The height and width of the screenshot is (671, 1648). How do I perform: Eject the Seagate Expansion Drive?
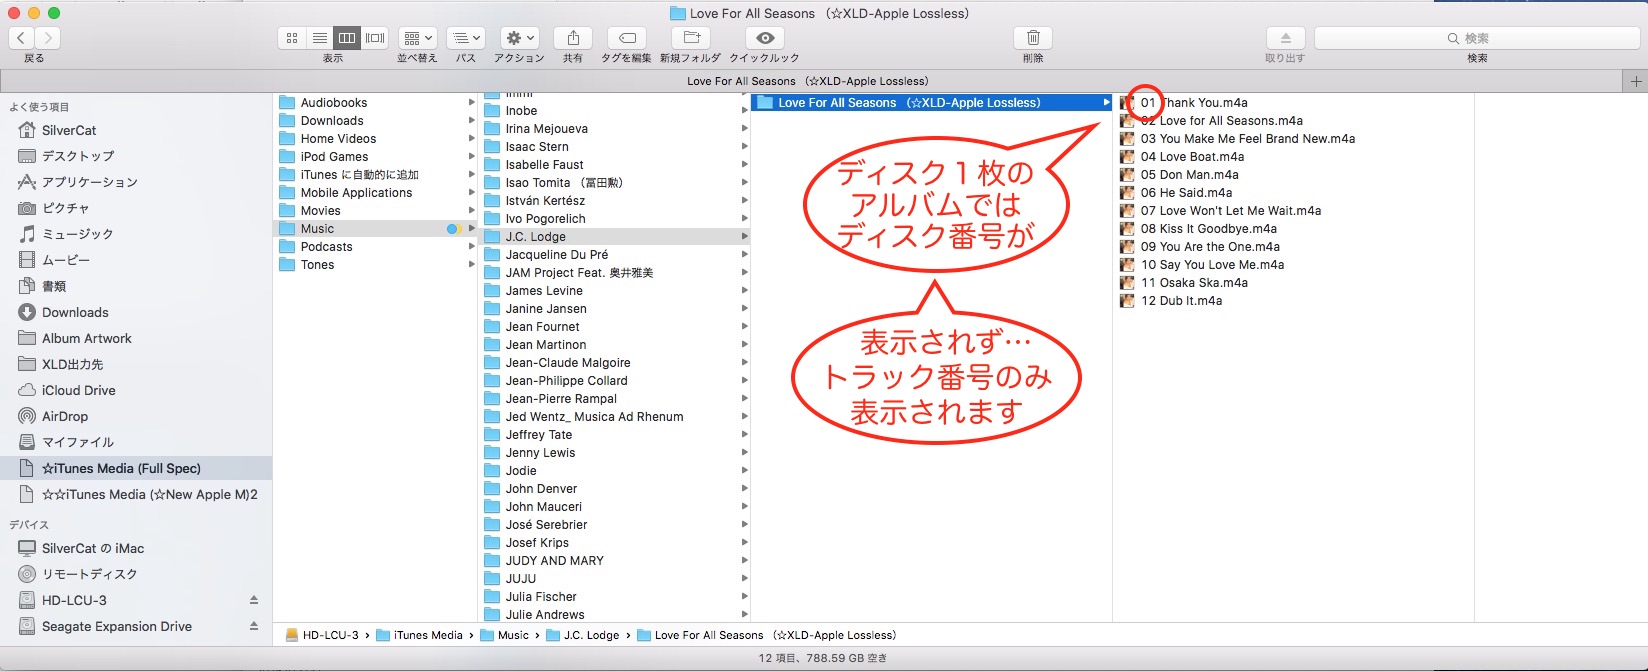tap(254, 626)
